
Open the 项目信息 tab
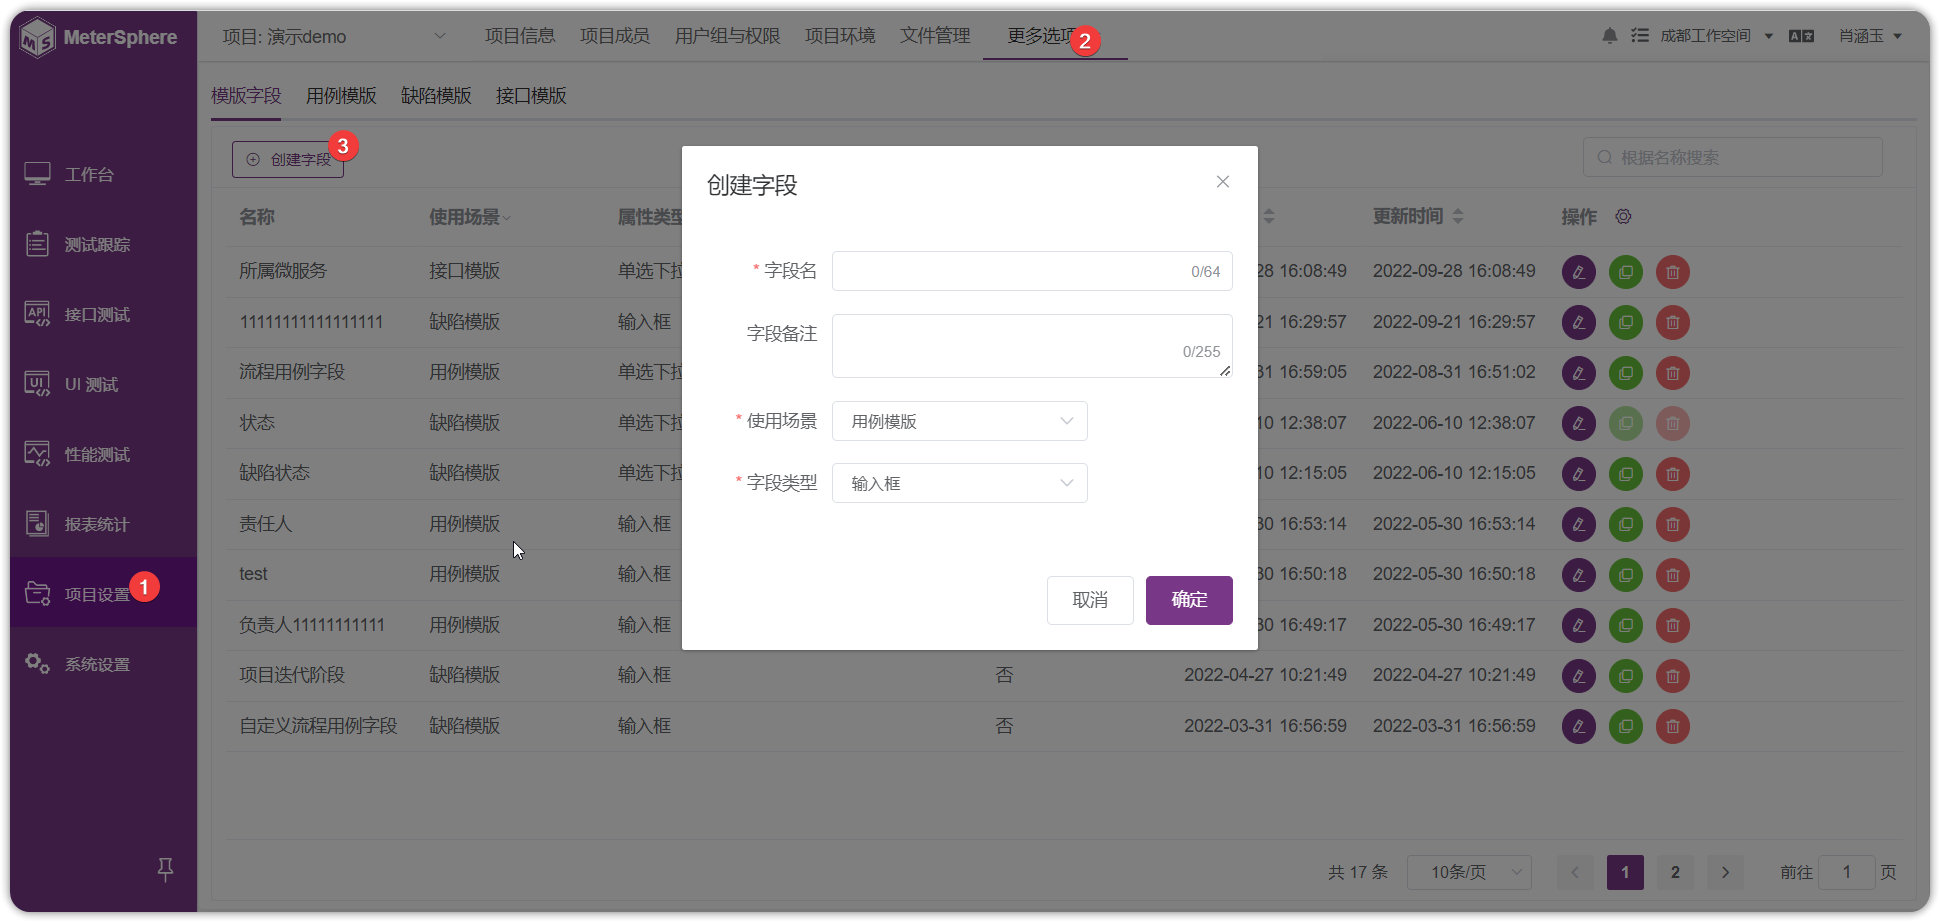click(520, 36)
